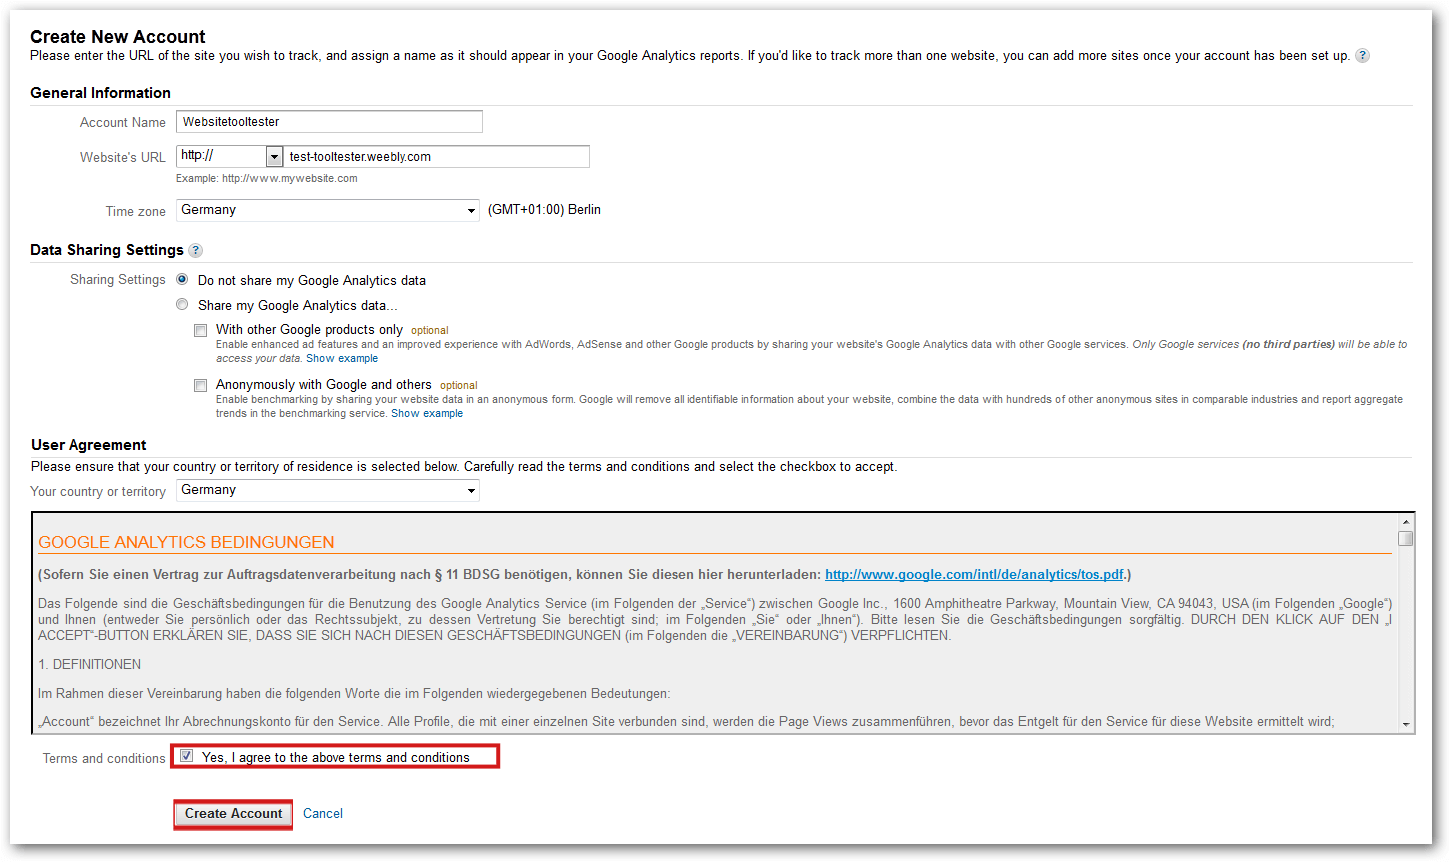1450x862 pixels.
Task: Click the '(GMT+01:00) Berlin' time zone text
Action: pyautogui.click(x=544, y=210)
